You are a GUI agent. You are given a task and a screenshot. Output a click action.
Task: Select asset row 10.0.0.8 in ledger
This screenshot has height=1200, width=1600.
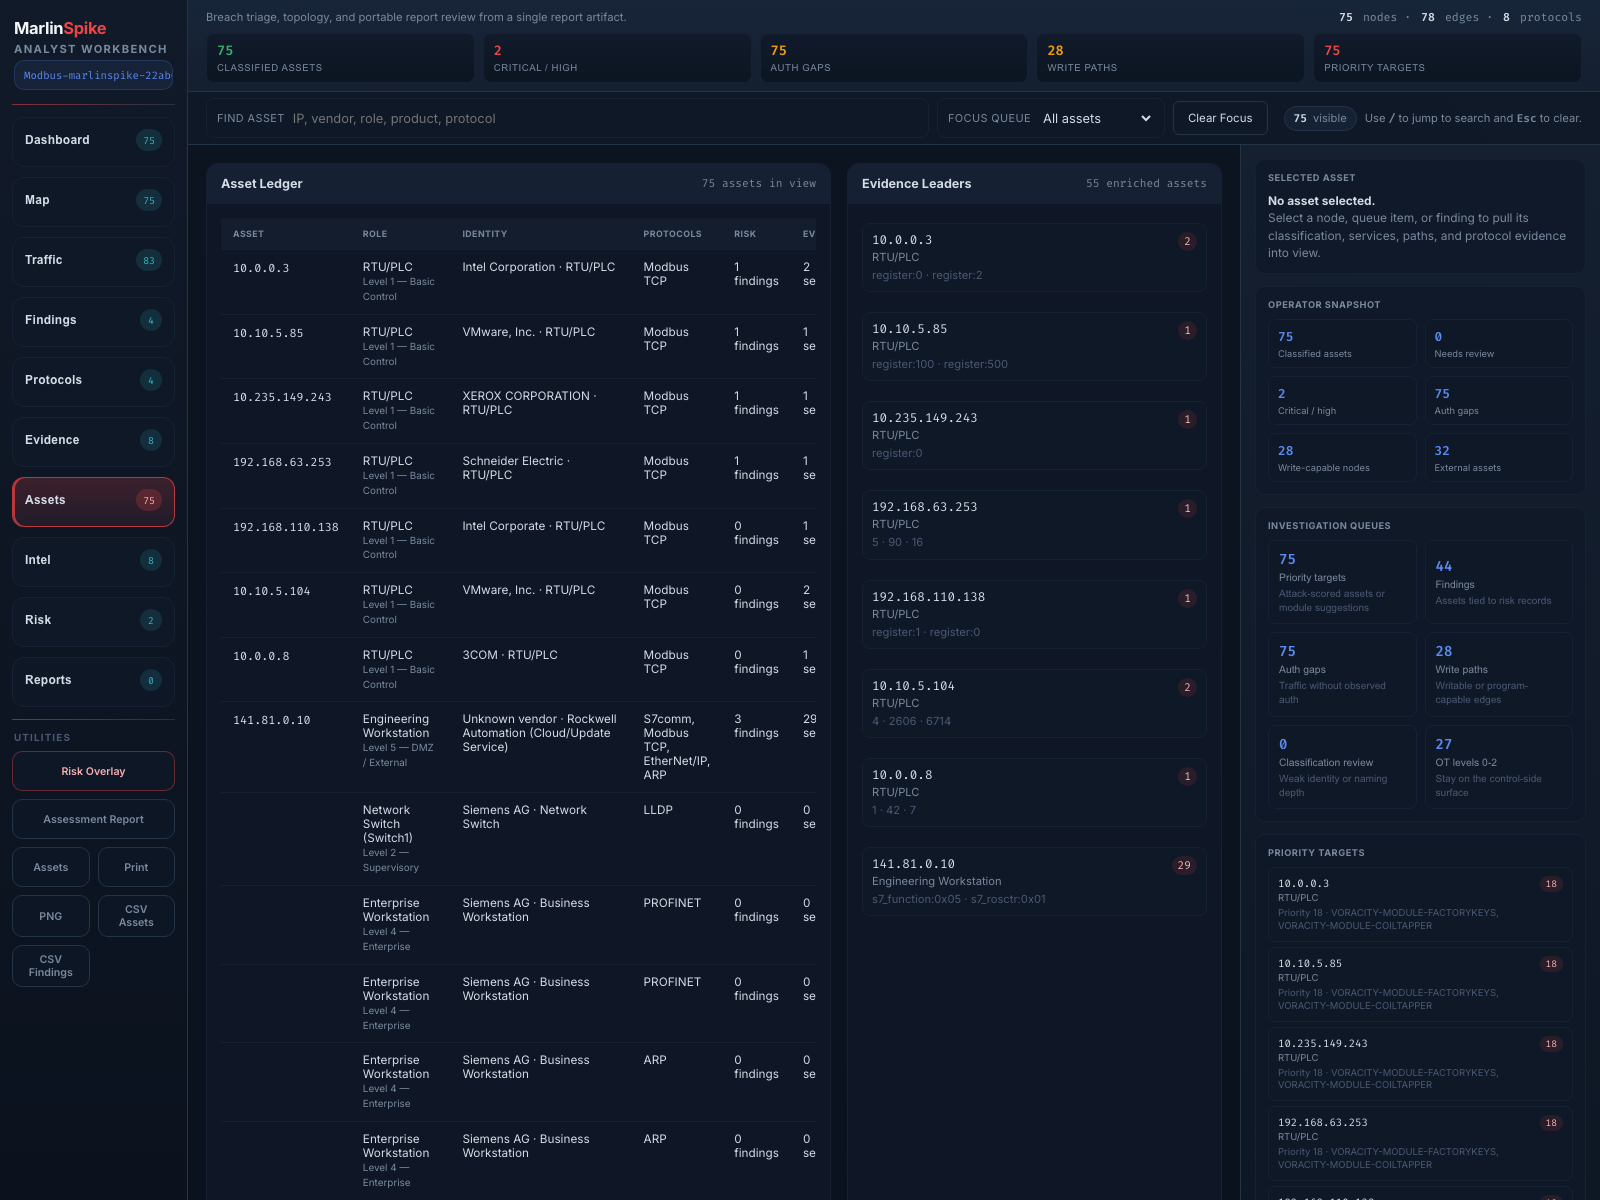point(518,670)
